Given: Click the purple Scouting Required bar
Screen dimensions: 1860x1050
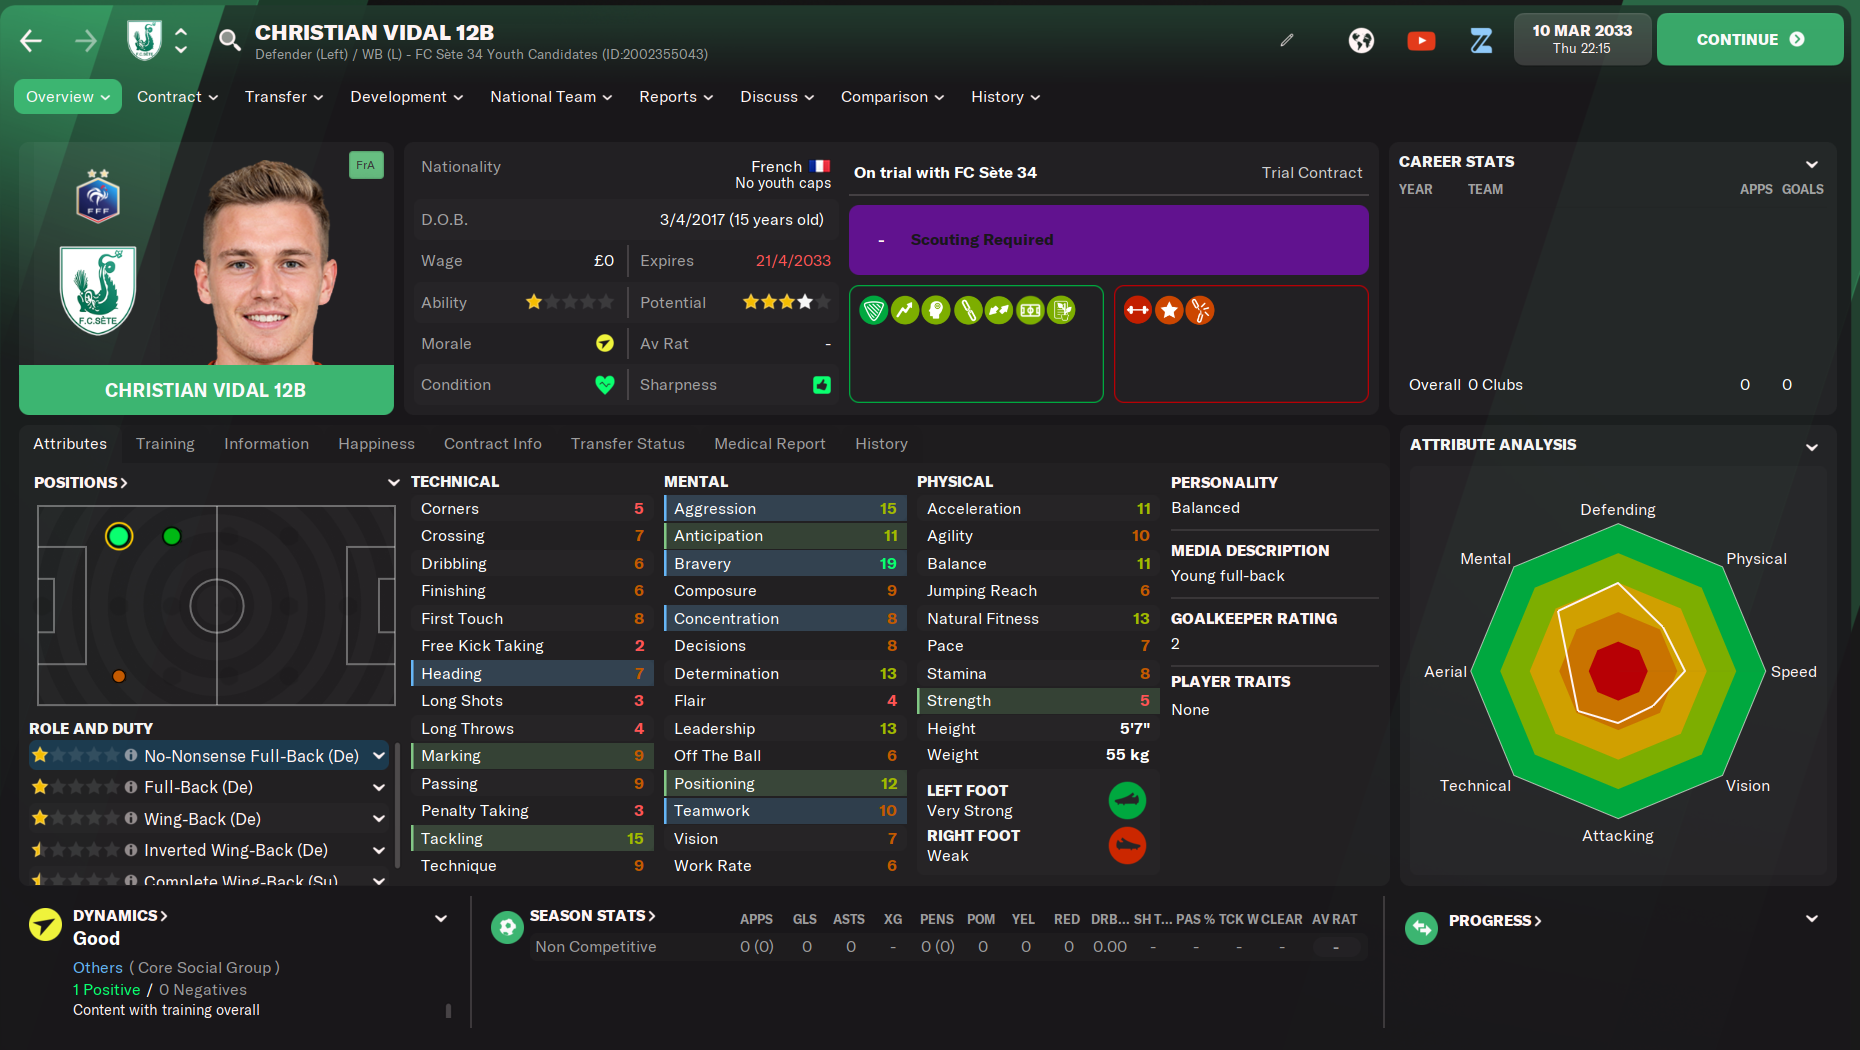Looking at the screenshot, I should tap(1108, 240).
